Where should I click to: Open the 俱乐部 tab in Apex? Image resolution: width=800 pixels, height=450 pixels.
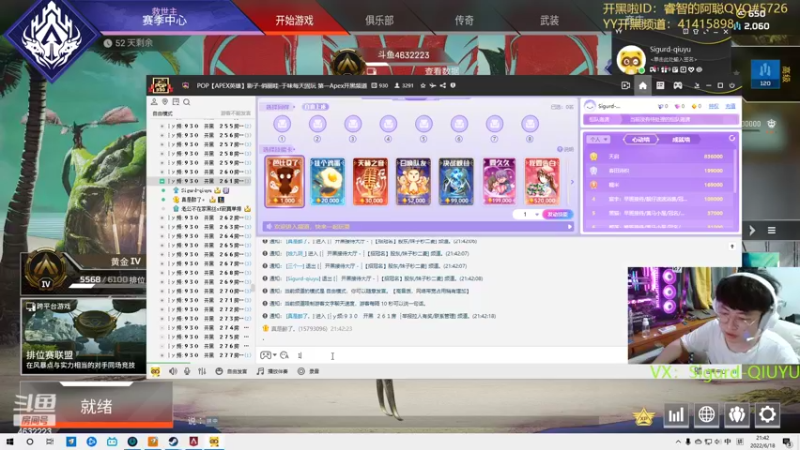pyautogui.click(x=379, y=20)
